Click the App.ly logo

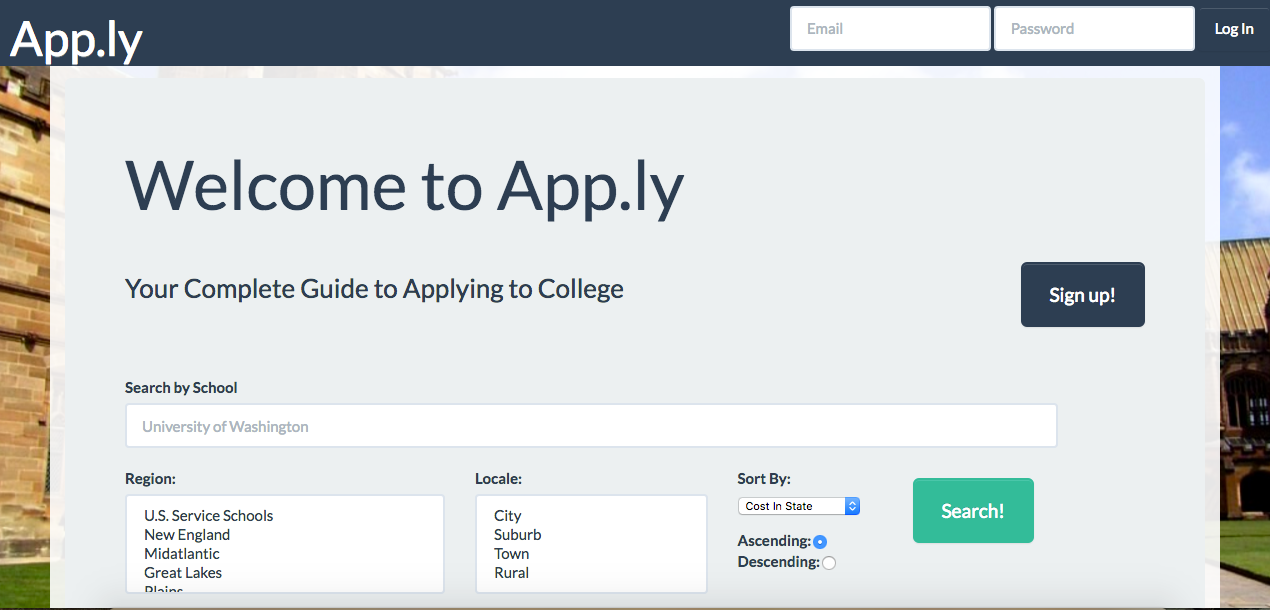[77, 38]
